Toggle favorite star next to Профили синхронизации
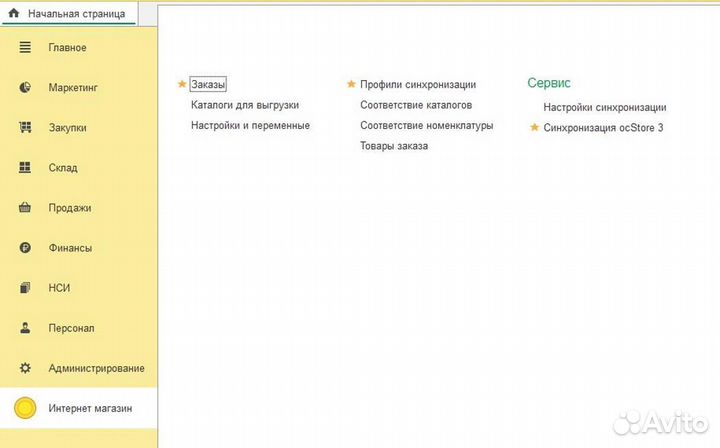Viewport: 720px width, 448px height. pos(351,84)
